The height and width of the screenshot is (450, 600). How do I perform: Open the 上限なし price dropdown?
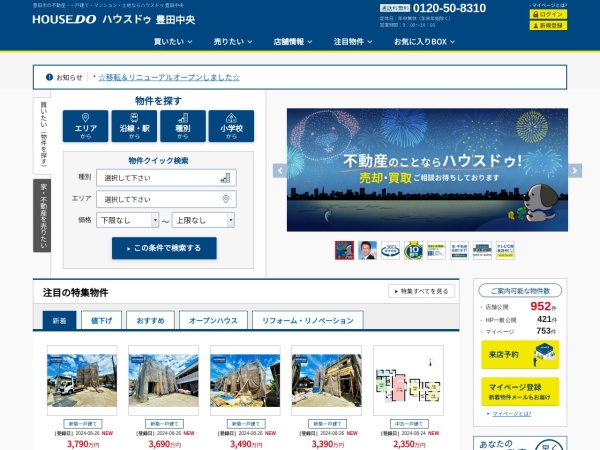[203, 220]
